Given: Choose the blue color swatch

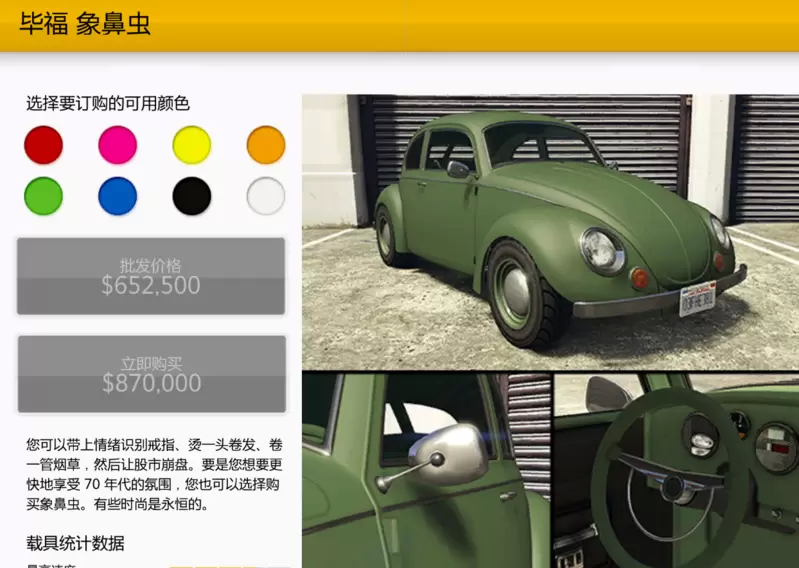Looking at the screenshot, I should [118, 196].
